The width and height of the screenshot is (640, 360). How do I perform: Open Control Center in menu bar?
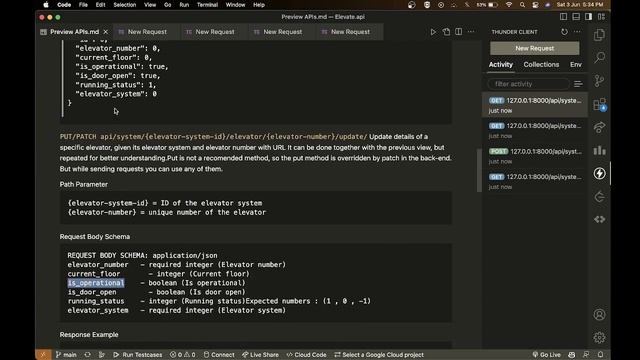pos(535,5)
